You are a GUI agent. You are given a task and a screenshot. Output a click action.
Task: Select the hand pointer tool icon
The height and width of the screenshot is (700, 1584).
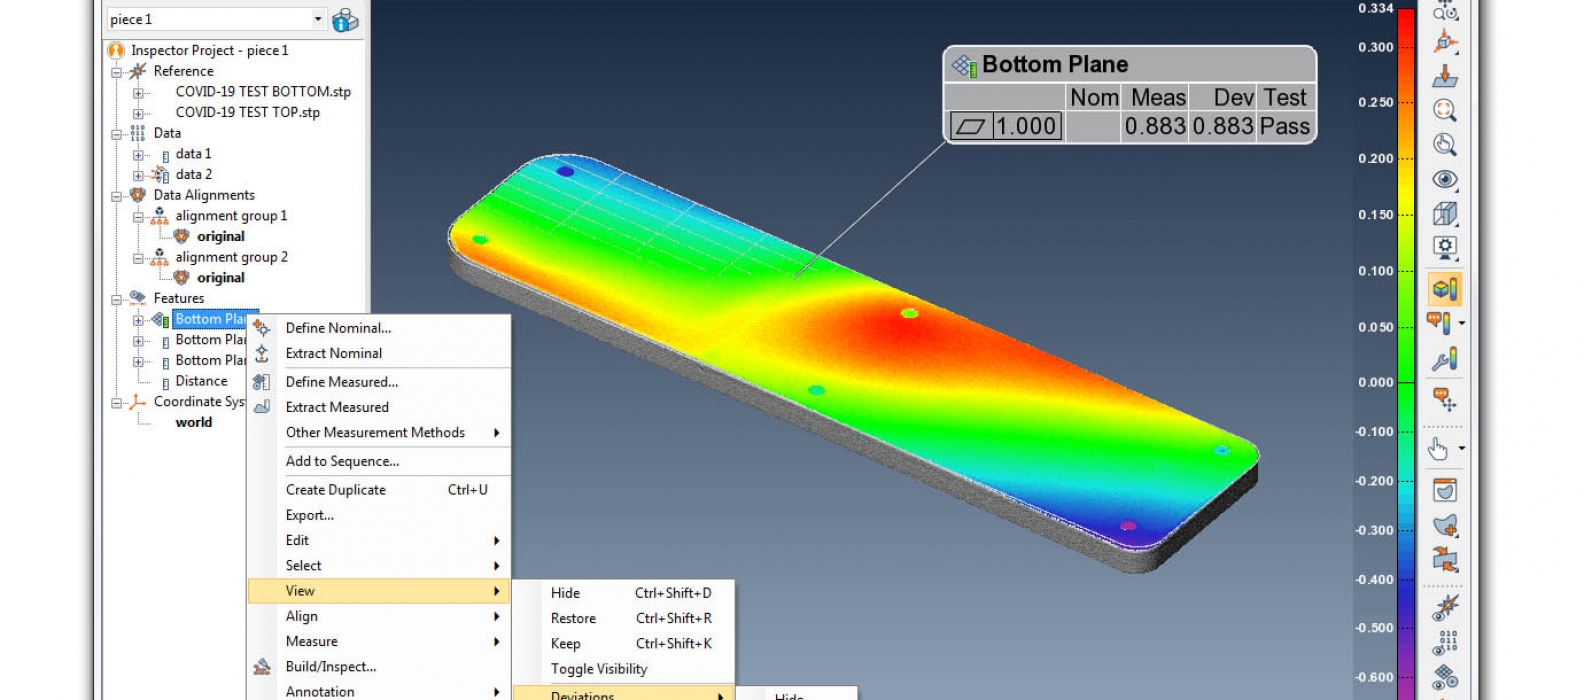[1438, 449]
